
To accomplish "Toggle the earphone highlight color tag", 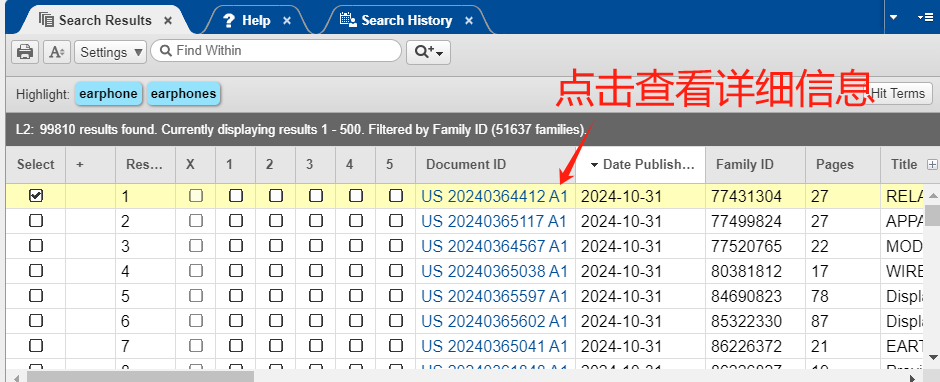I will (x=108, y=94).
